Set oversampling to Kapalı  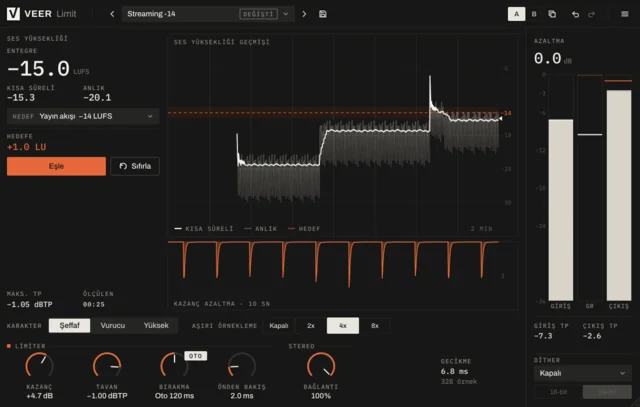pos(279,325)
